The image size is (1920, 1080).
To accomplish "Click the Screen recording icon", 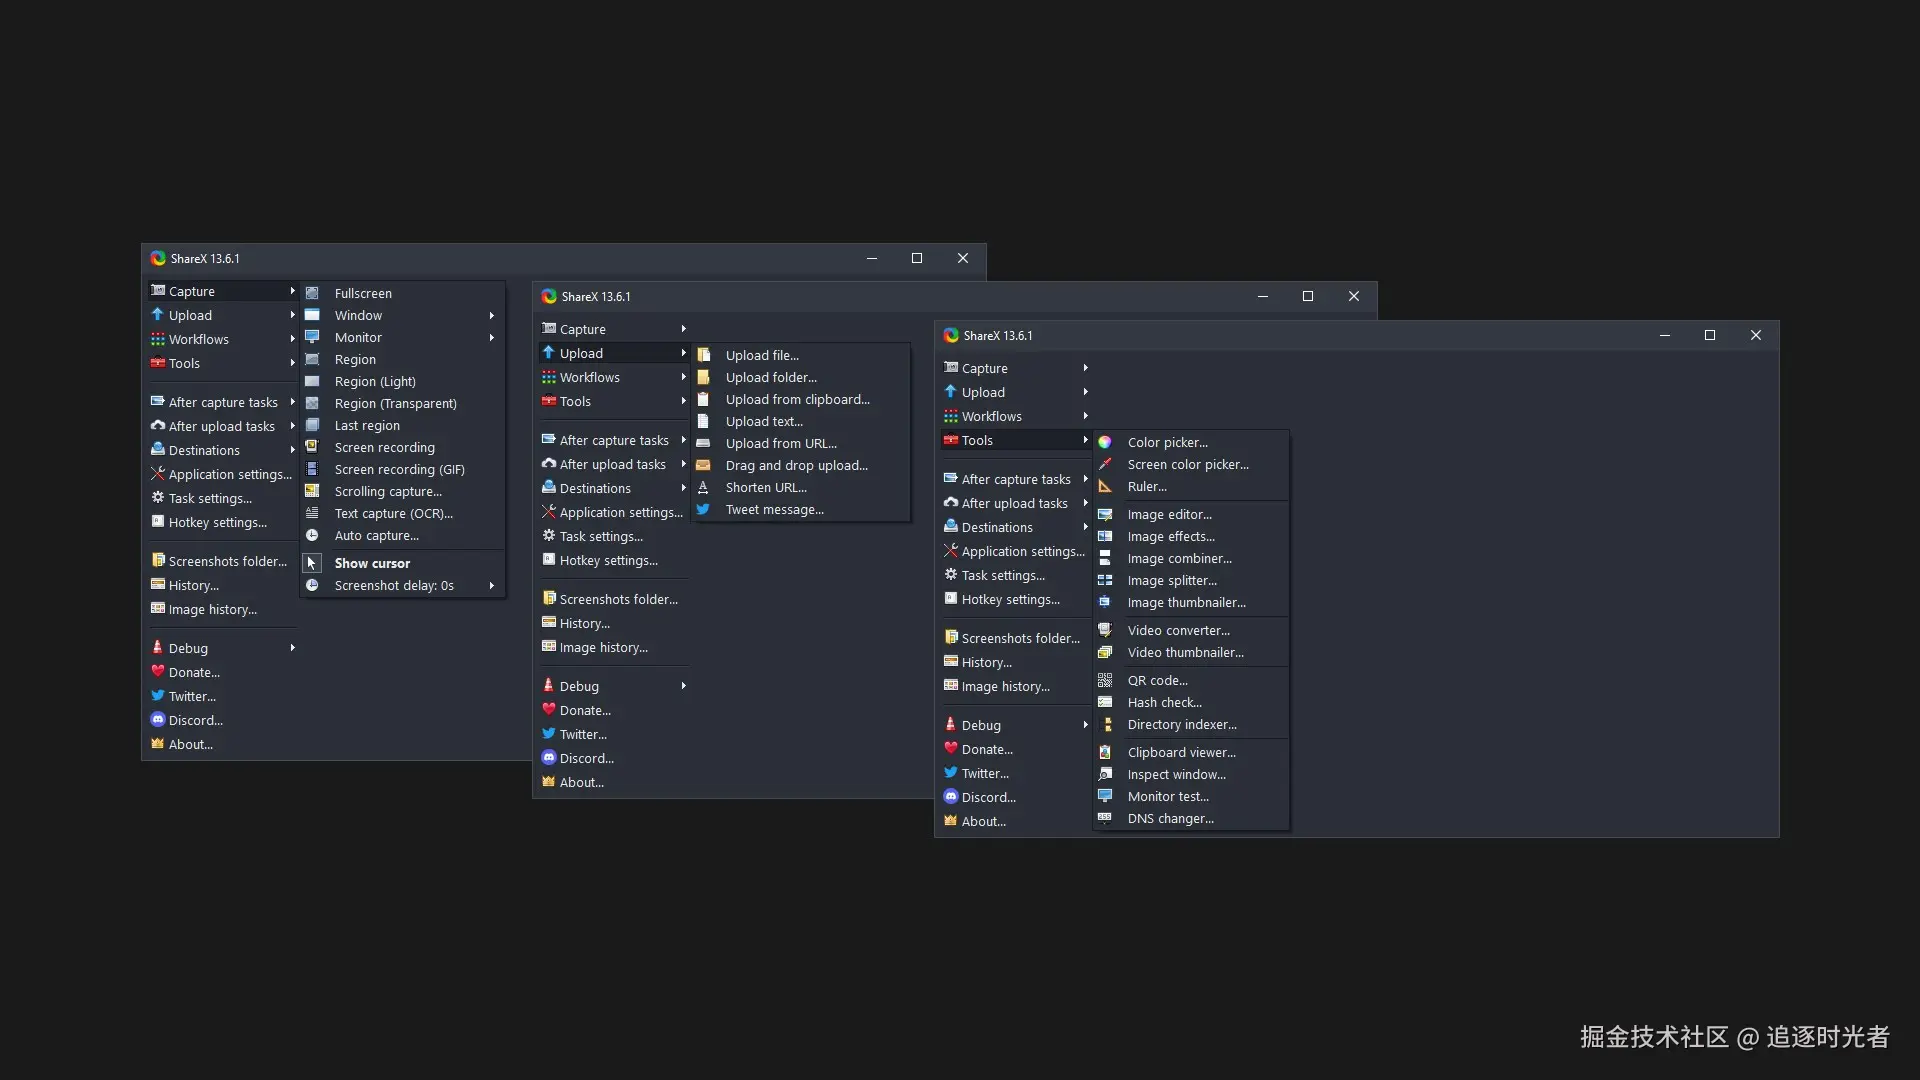I will [x=312, y=447].
